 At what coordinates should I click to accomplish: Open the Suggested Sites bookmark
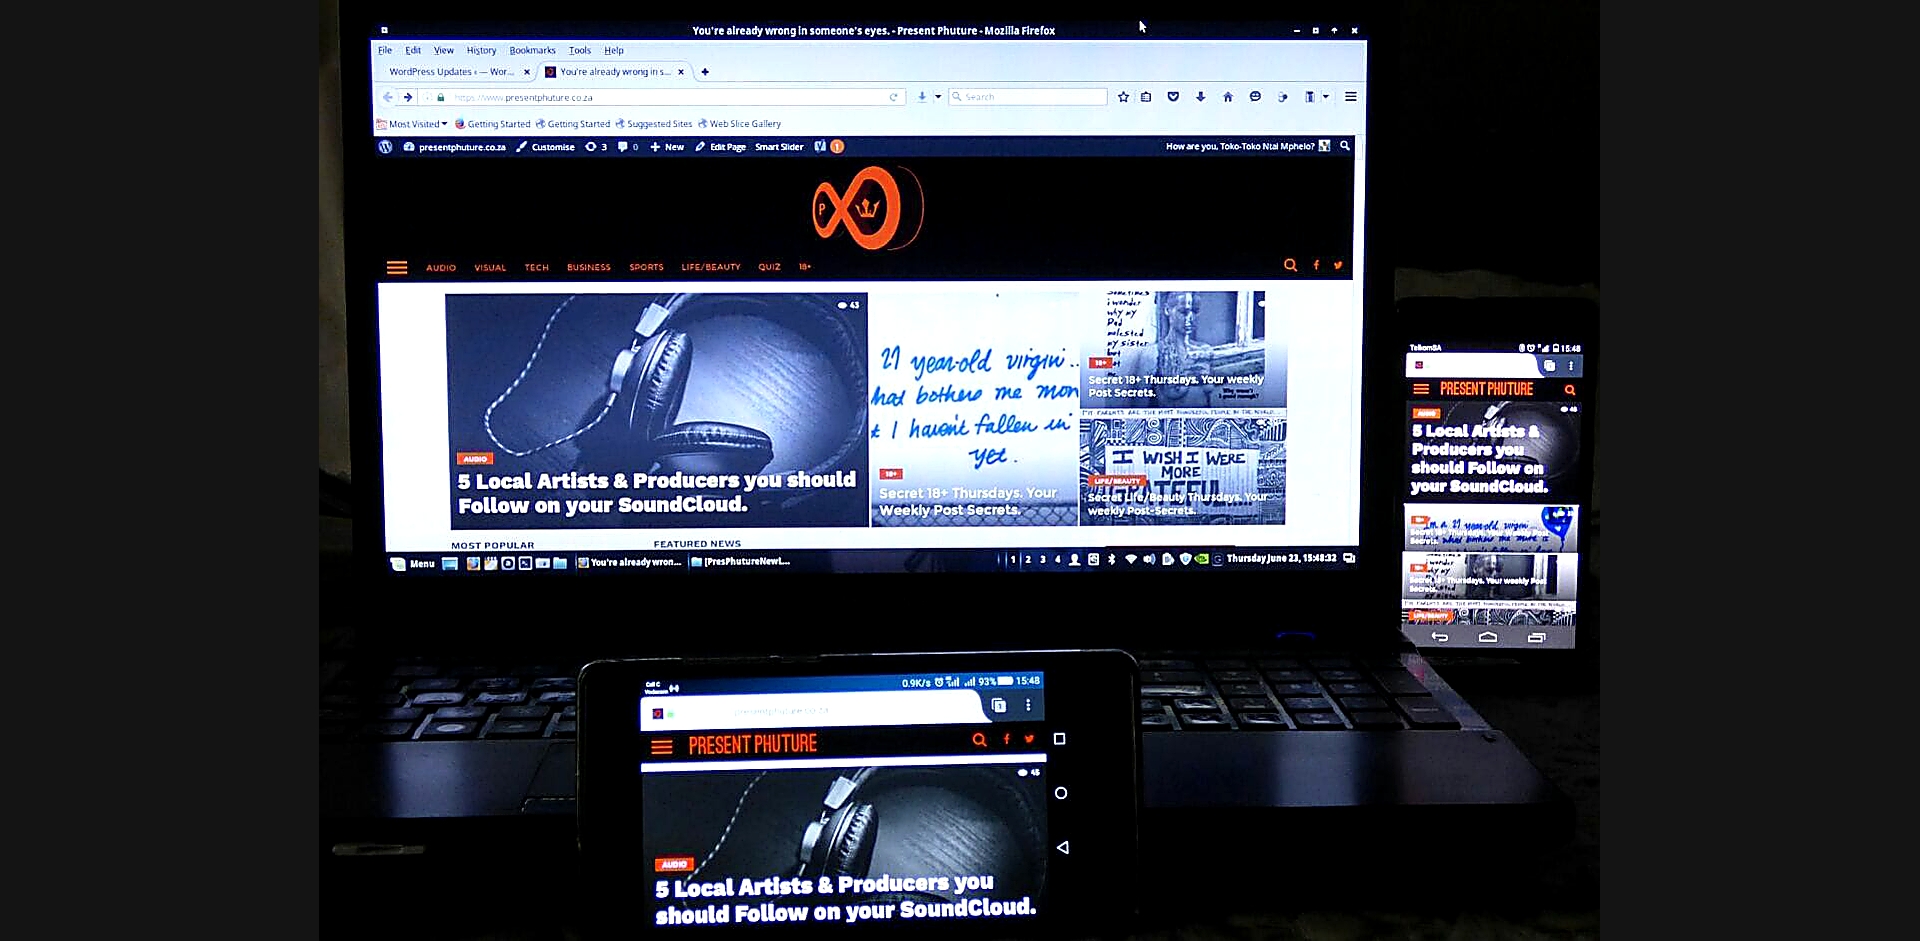pyautogui.click(x=654, y=124)
